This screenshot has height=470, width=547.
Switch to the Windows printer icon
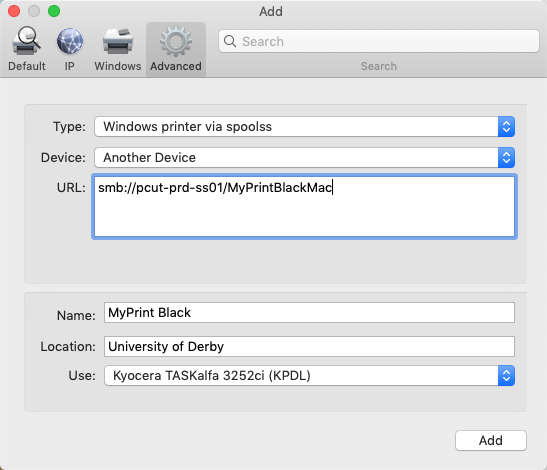pyautogui.click(x=118, y=41)
